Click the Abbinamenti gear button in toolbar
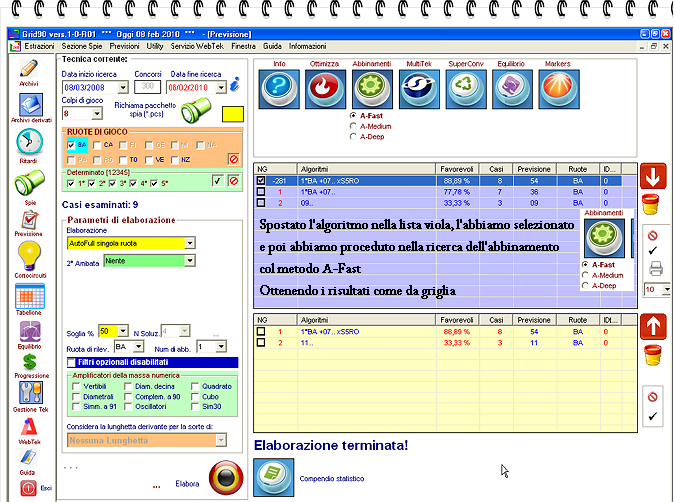Viewport: 675px width, 502px height. (372, 89)
